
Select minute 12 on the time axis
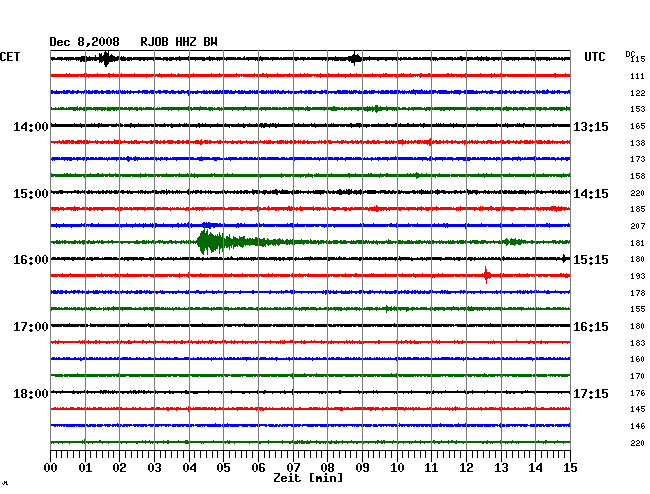point(466,467)
